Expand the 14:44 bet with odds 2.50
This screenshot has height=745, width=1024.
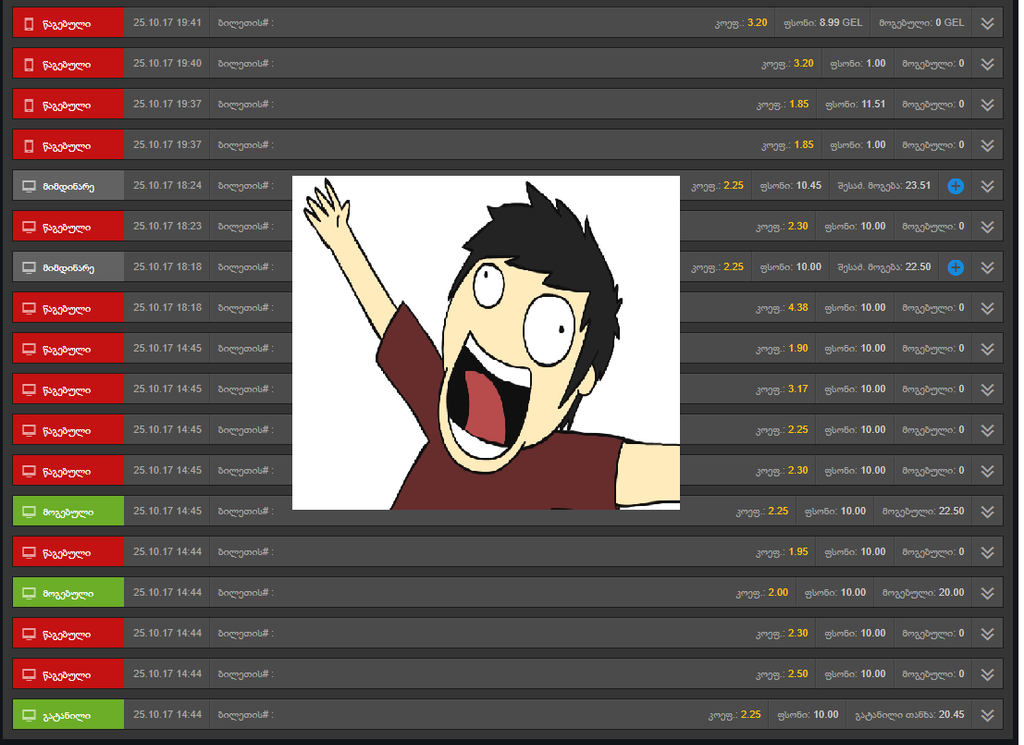point(987,674)
